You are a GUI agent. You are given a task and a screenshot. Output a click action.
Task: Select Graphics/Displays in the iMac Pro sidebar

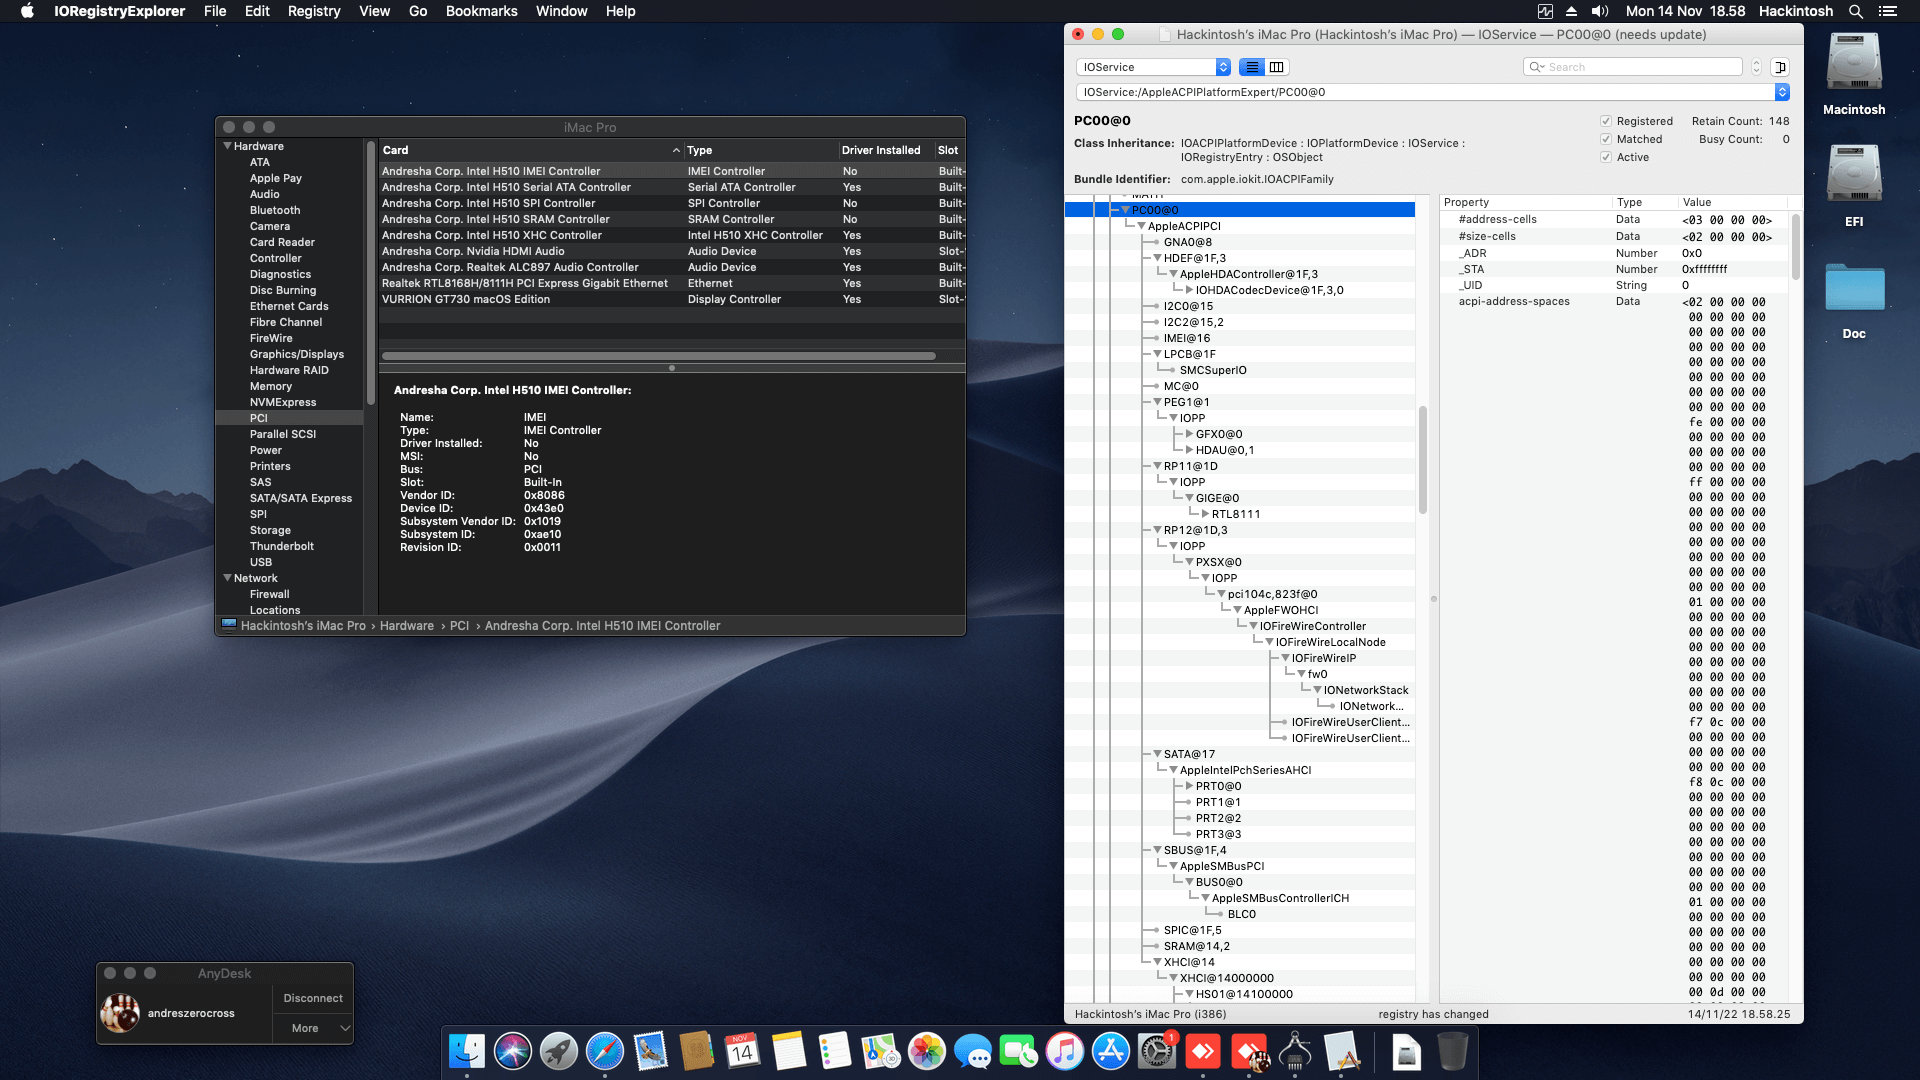coord(297,354)
